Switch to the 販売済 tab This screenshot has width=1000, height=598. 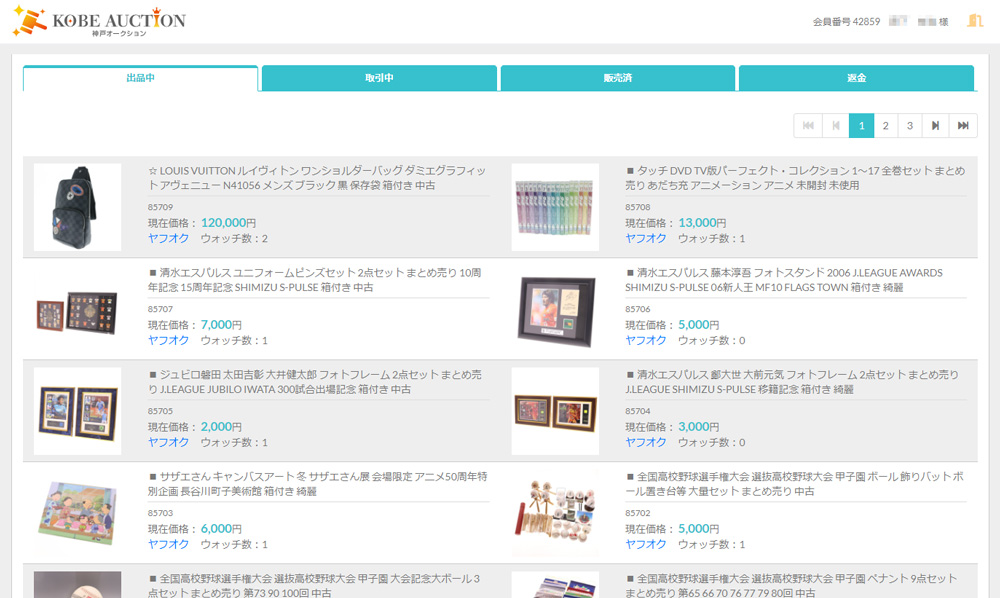click(x=617, y=78)
